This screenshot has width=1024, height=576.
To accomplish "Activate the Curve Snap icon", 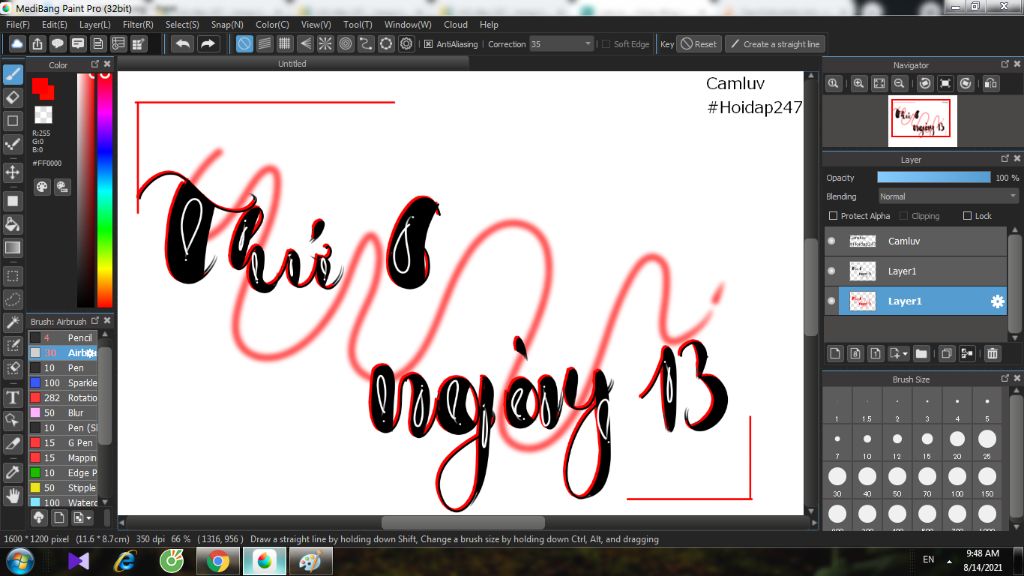I will point(365,43).
